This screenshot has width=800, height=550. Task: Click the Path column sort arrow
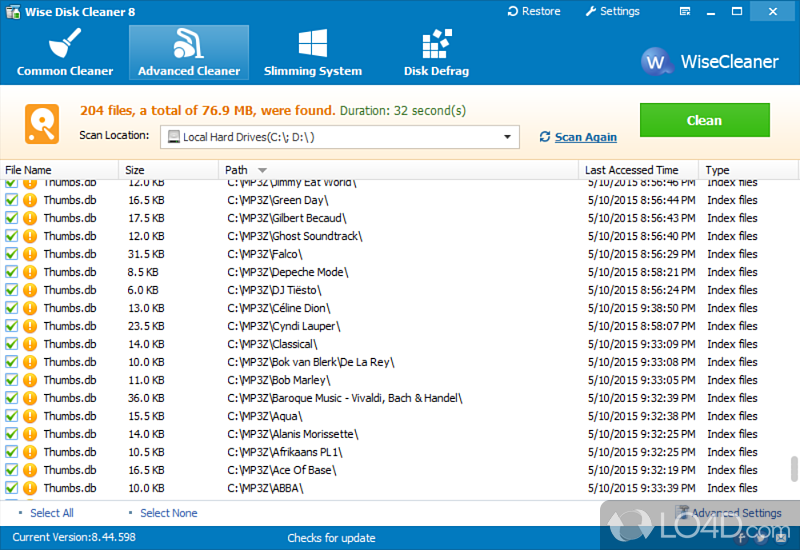tap(262, 171)
